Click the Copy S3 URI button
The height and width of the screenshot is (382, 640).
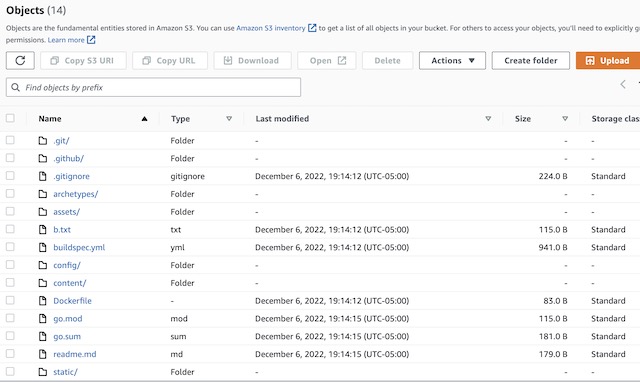[x=83, y=60]
